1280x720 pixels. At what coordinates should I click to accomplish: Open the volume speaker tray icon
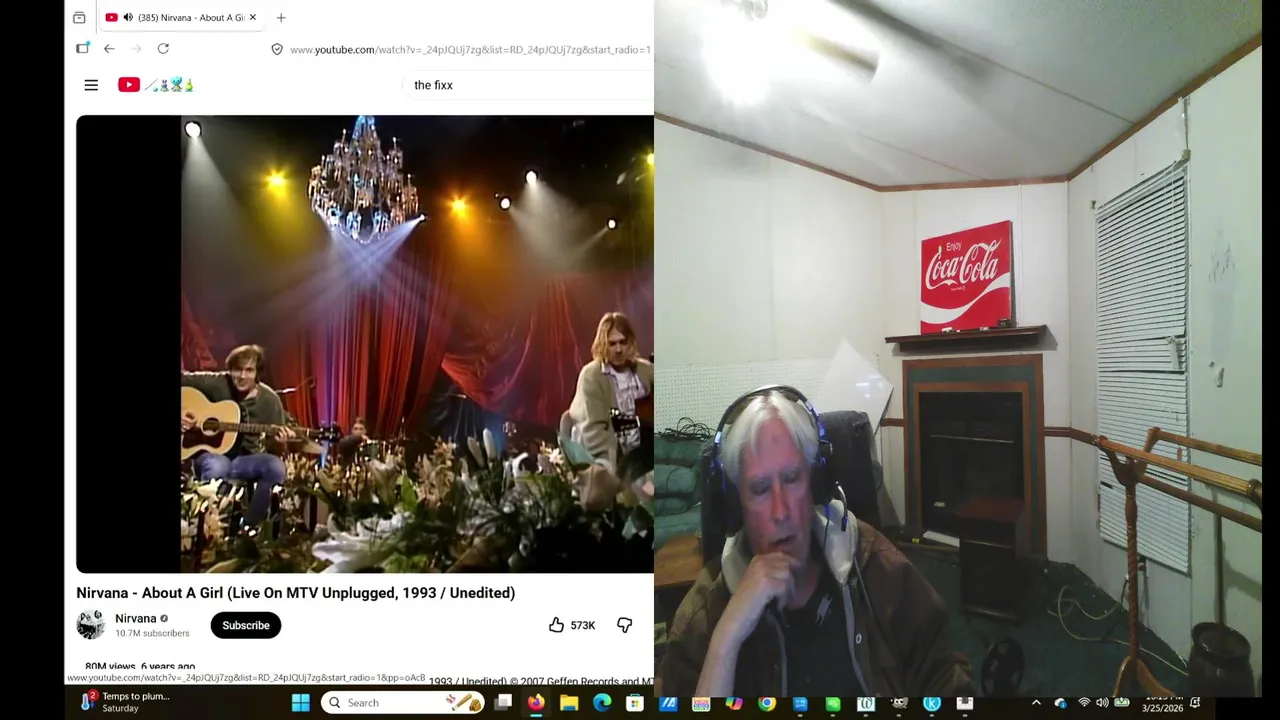click(x=1102, y=703)
